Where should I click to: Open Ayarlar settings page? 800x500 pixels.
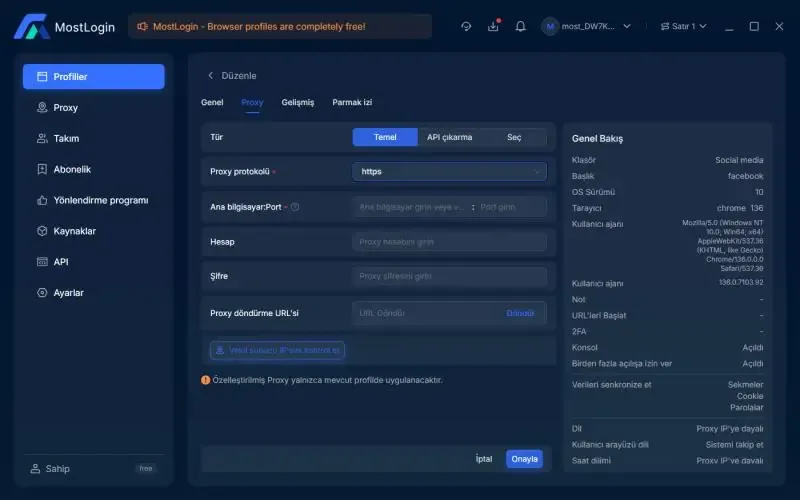(93, 293)
